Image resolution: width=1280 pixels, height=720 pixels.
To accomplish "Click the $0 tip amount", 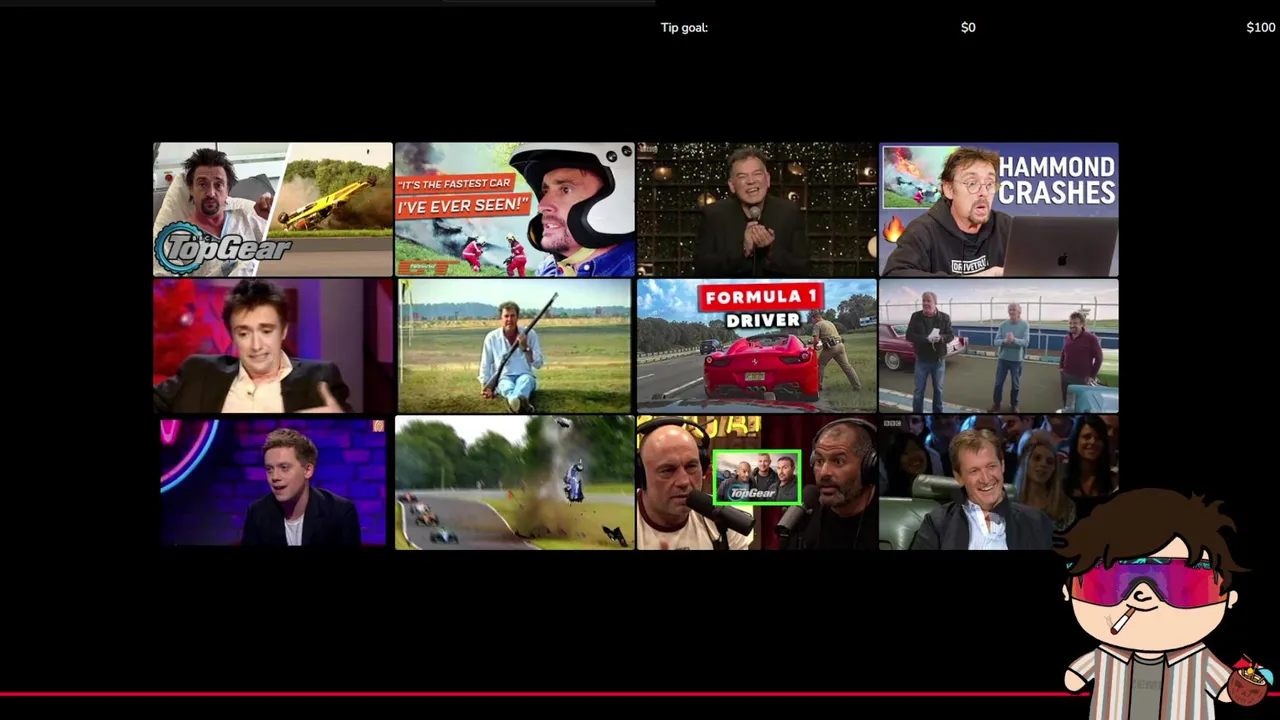I will [x=968, y=28].
